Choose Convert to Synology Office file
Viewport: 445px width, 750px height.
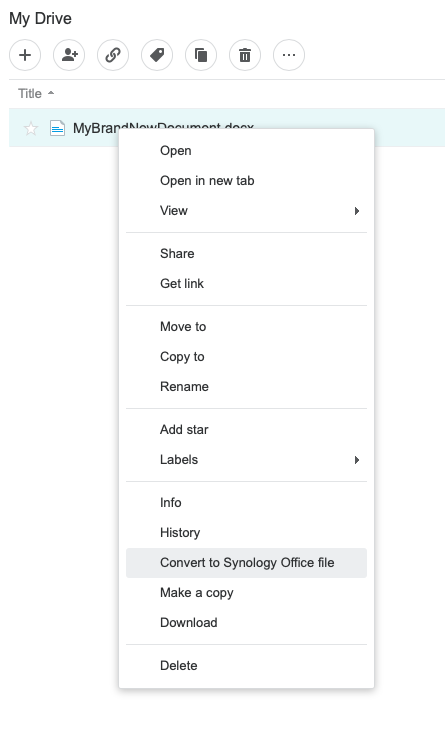246,563
